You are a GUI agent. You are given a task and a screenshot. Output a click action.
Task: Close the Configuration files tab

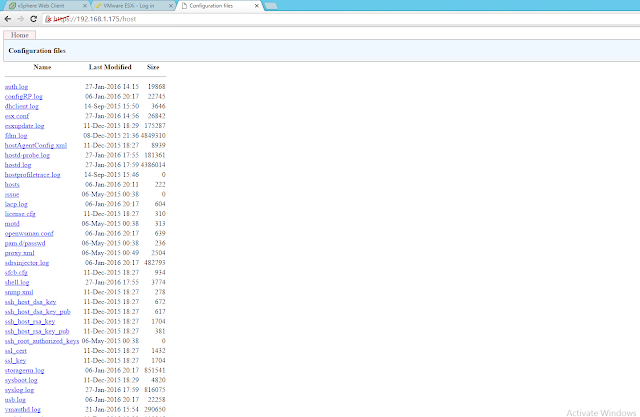coord(257,6)
